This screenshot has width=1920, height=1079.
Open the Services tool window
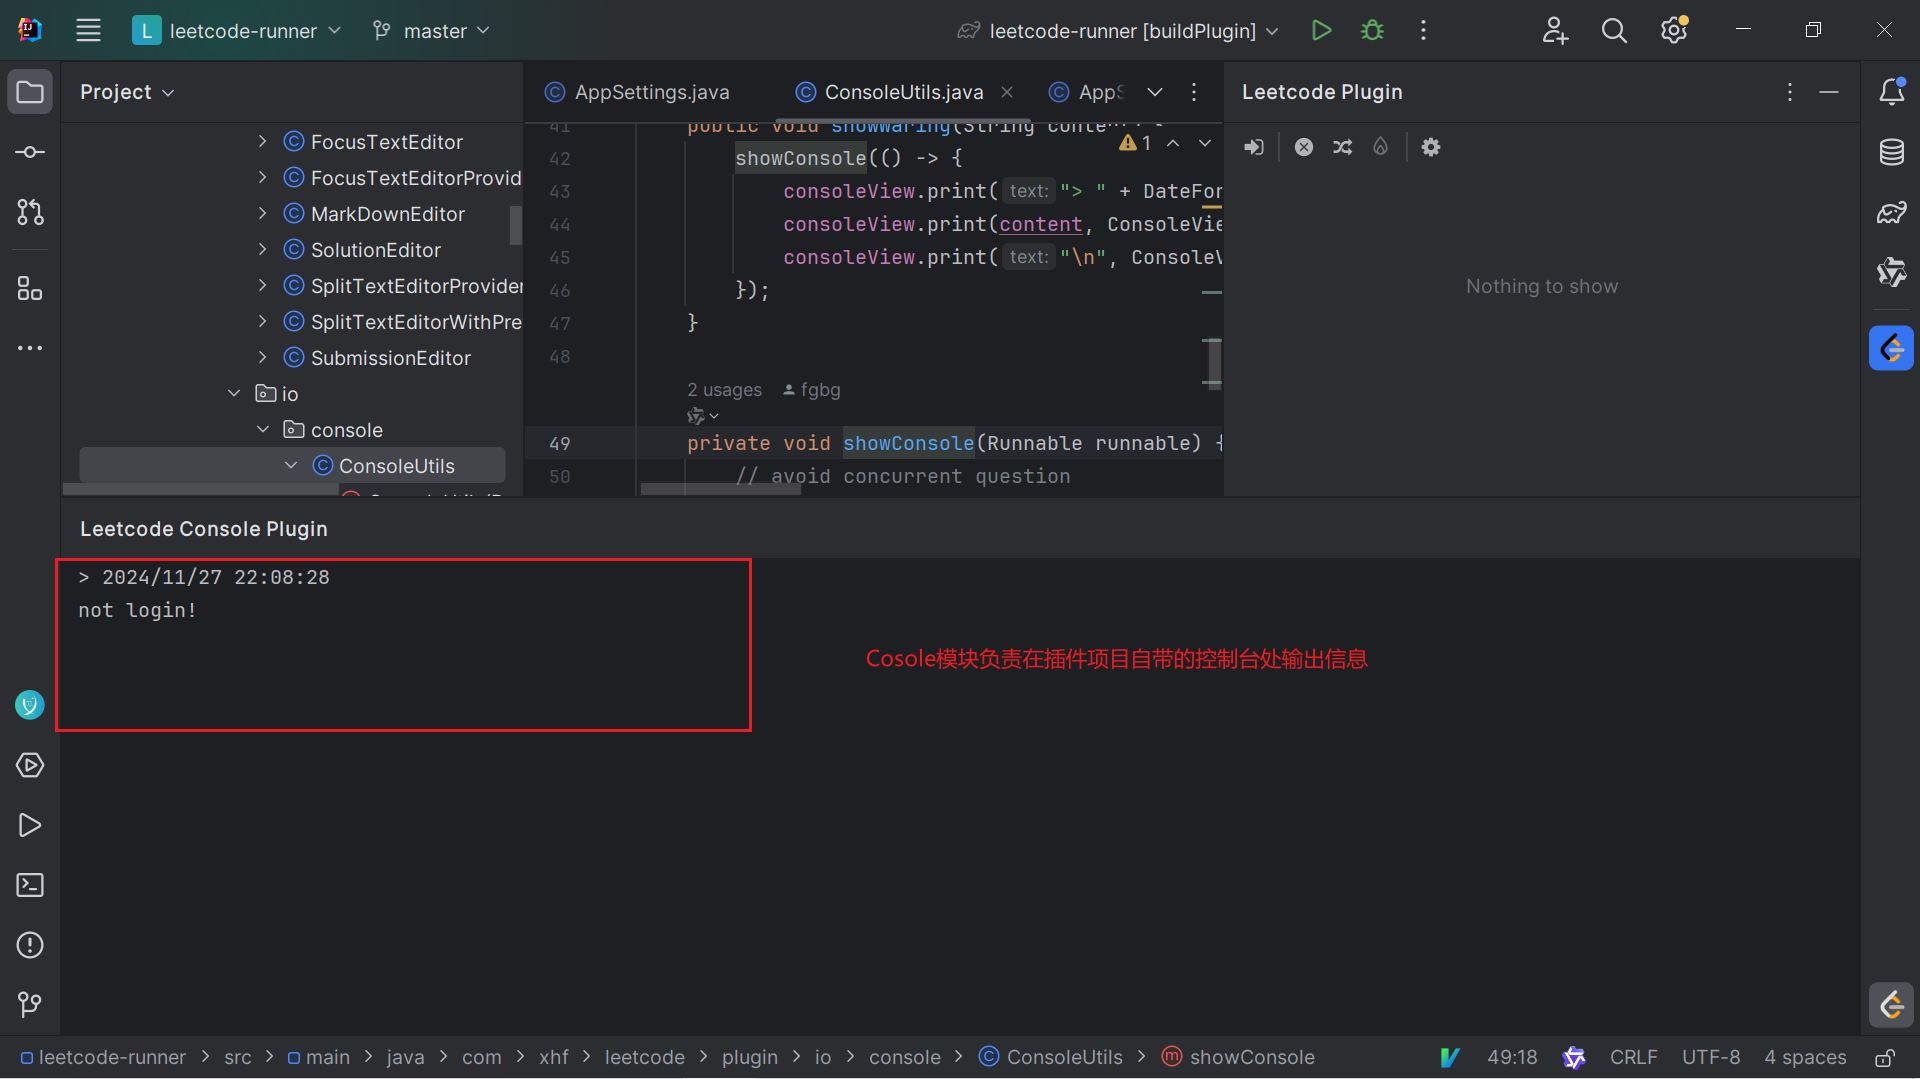[30, 765]
